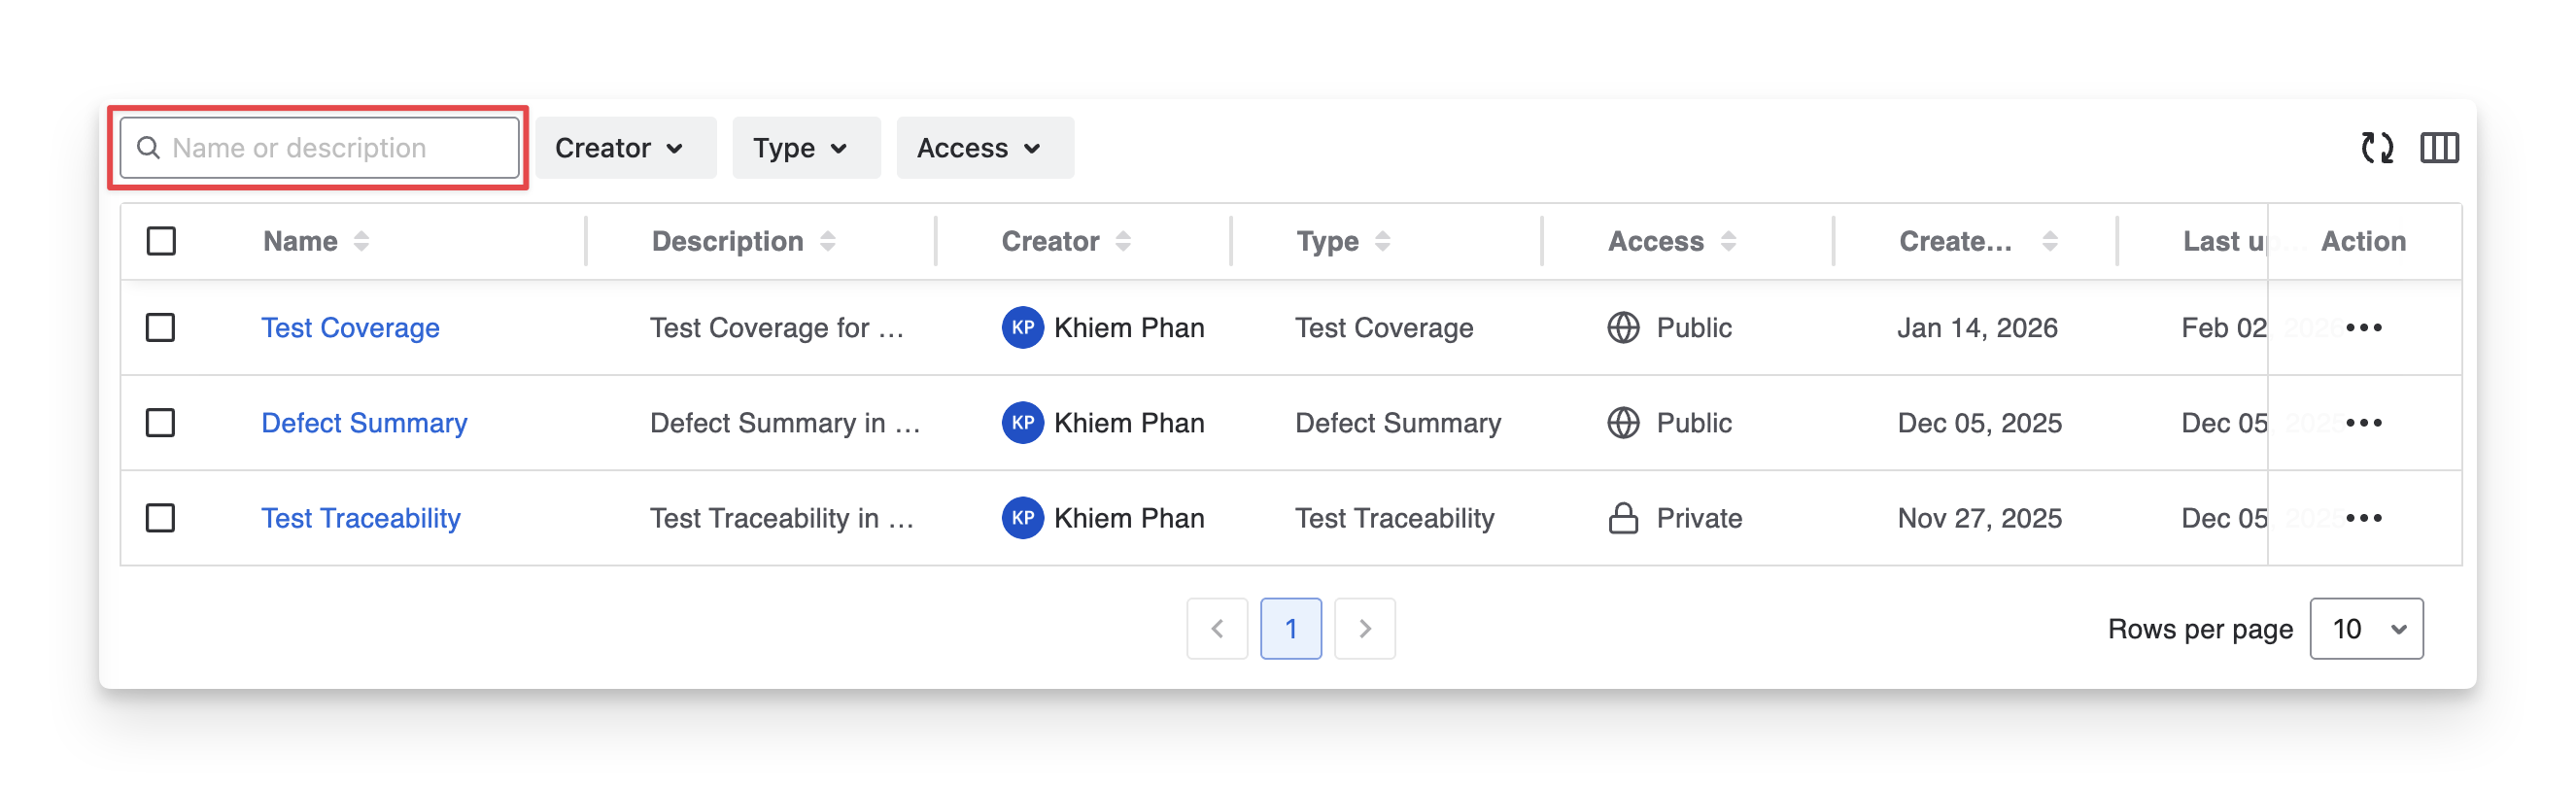This screenshot has height=788, width=2576.
Task: Select the Test Coverage row checkbox
Action: pos(161,328)
